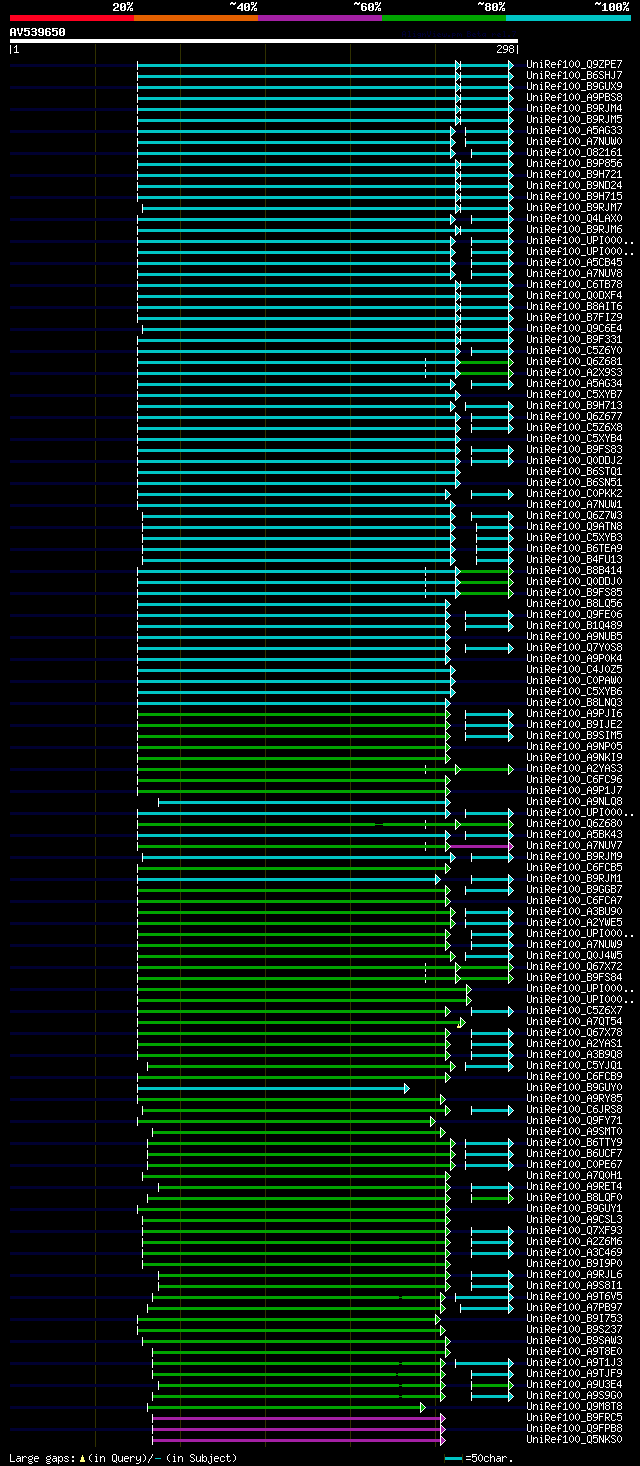
Task: Click the UniRef100_B9GUY0 label
Action: (574, 1087)
